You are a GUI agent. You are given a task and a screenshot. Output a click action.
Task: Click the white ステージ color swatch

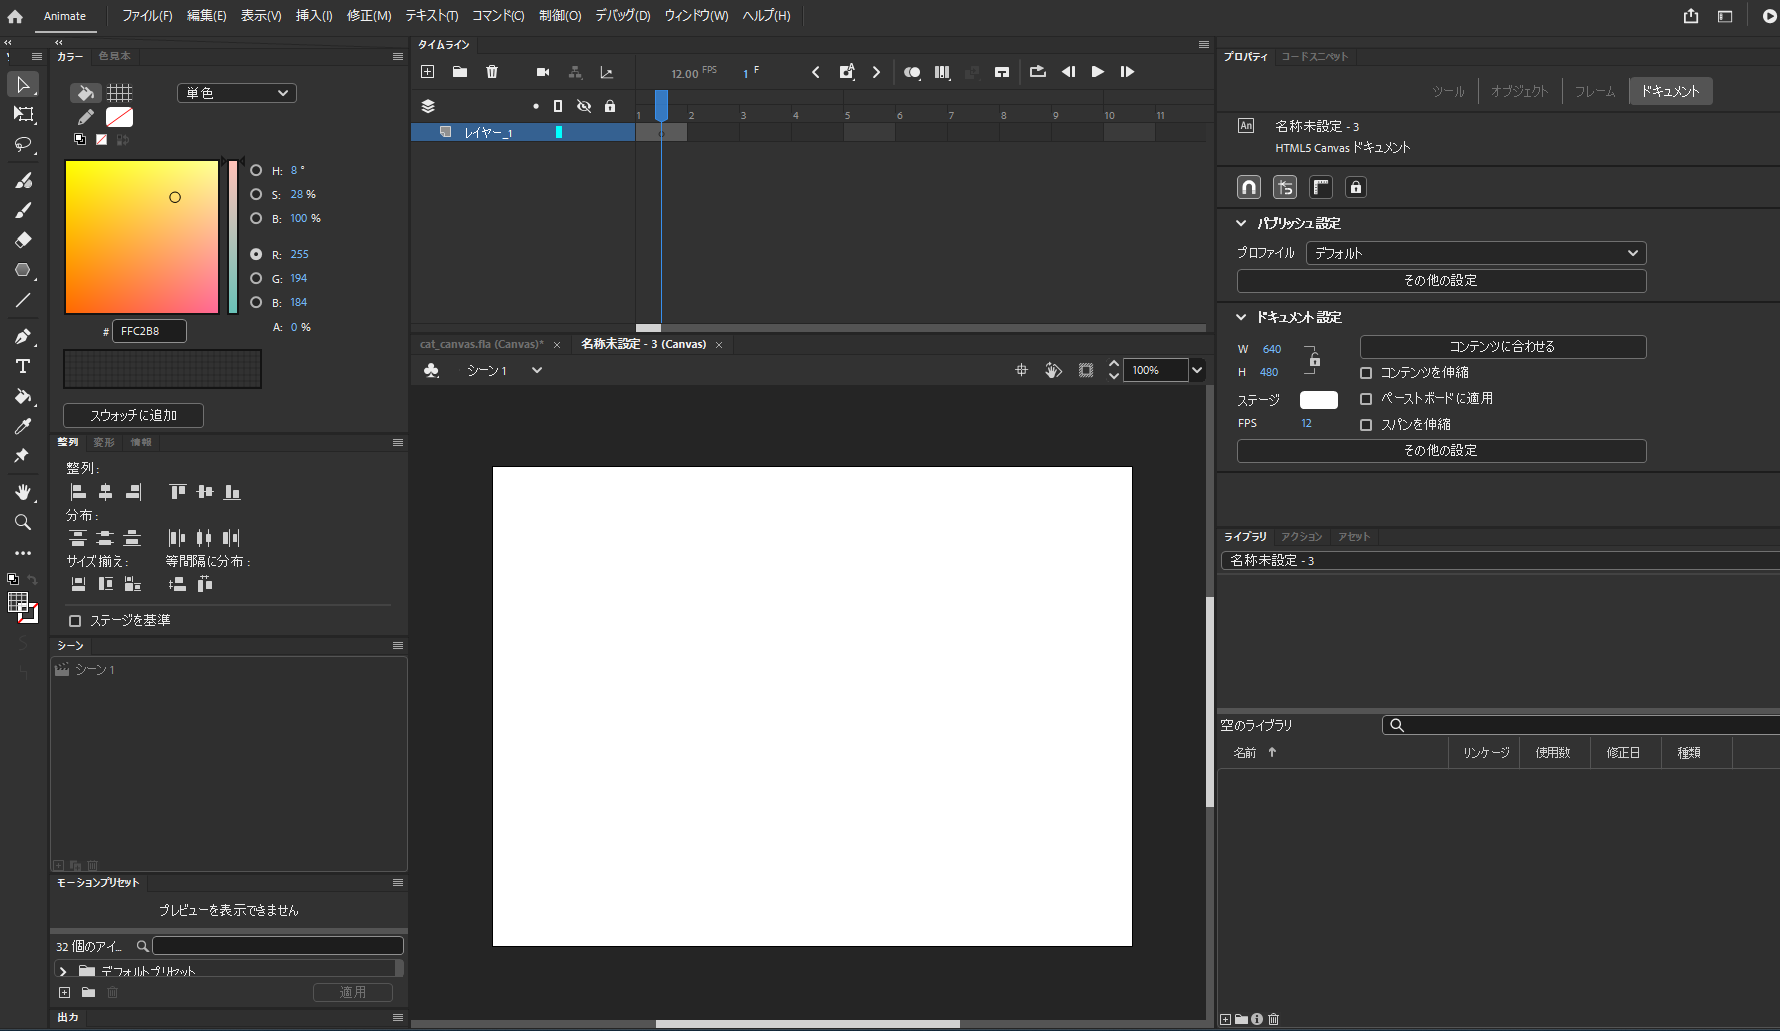1318,400
